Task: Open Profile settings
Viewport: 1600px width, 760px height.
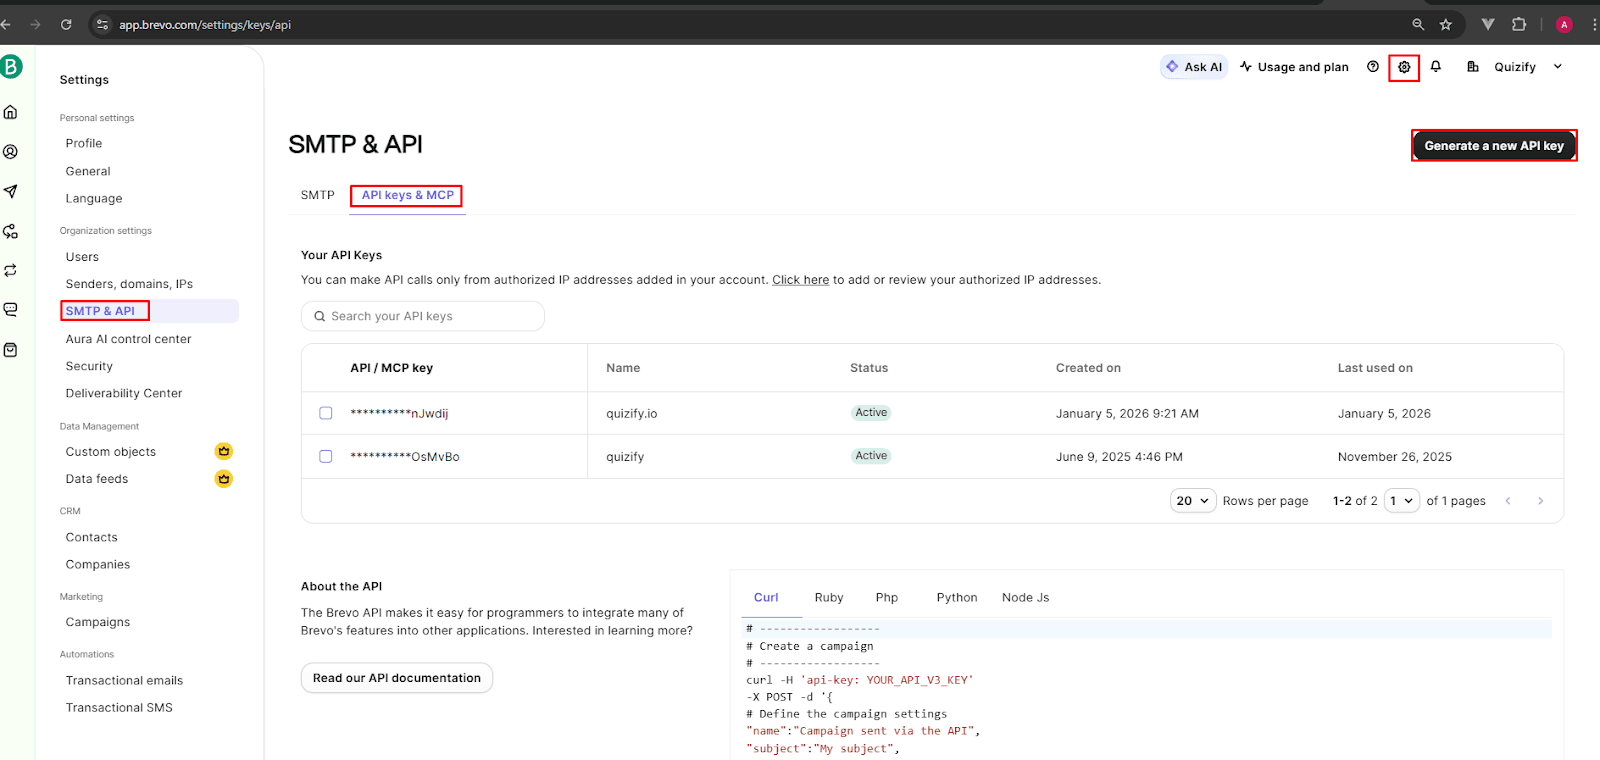Action: [x=84, y=143]
